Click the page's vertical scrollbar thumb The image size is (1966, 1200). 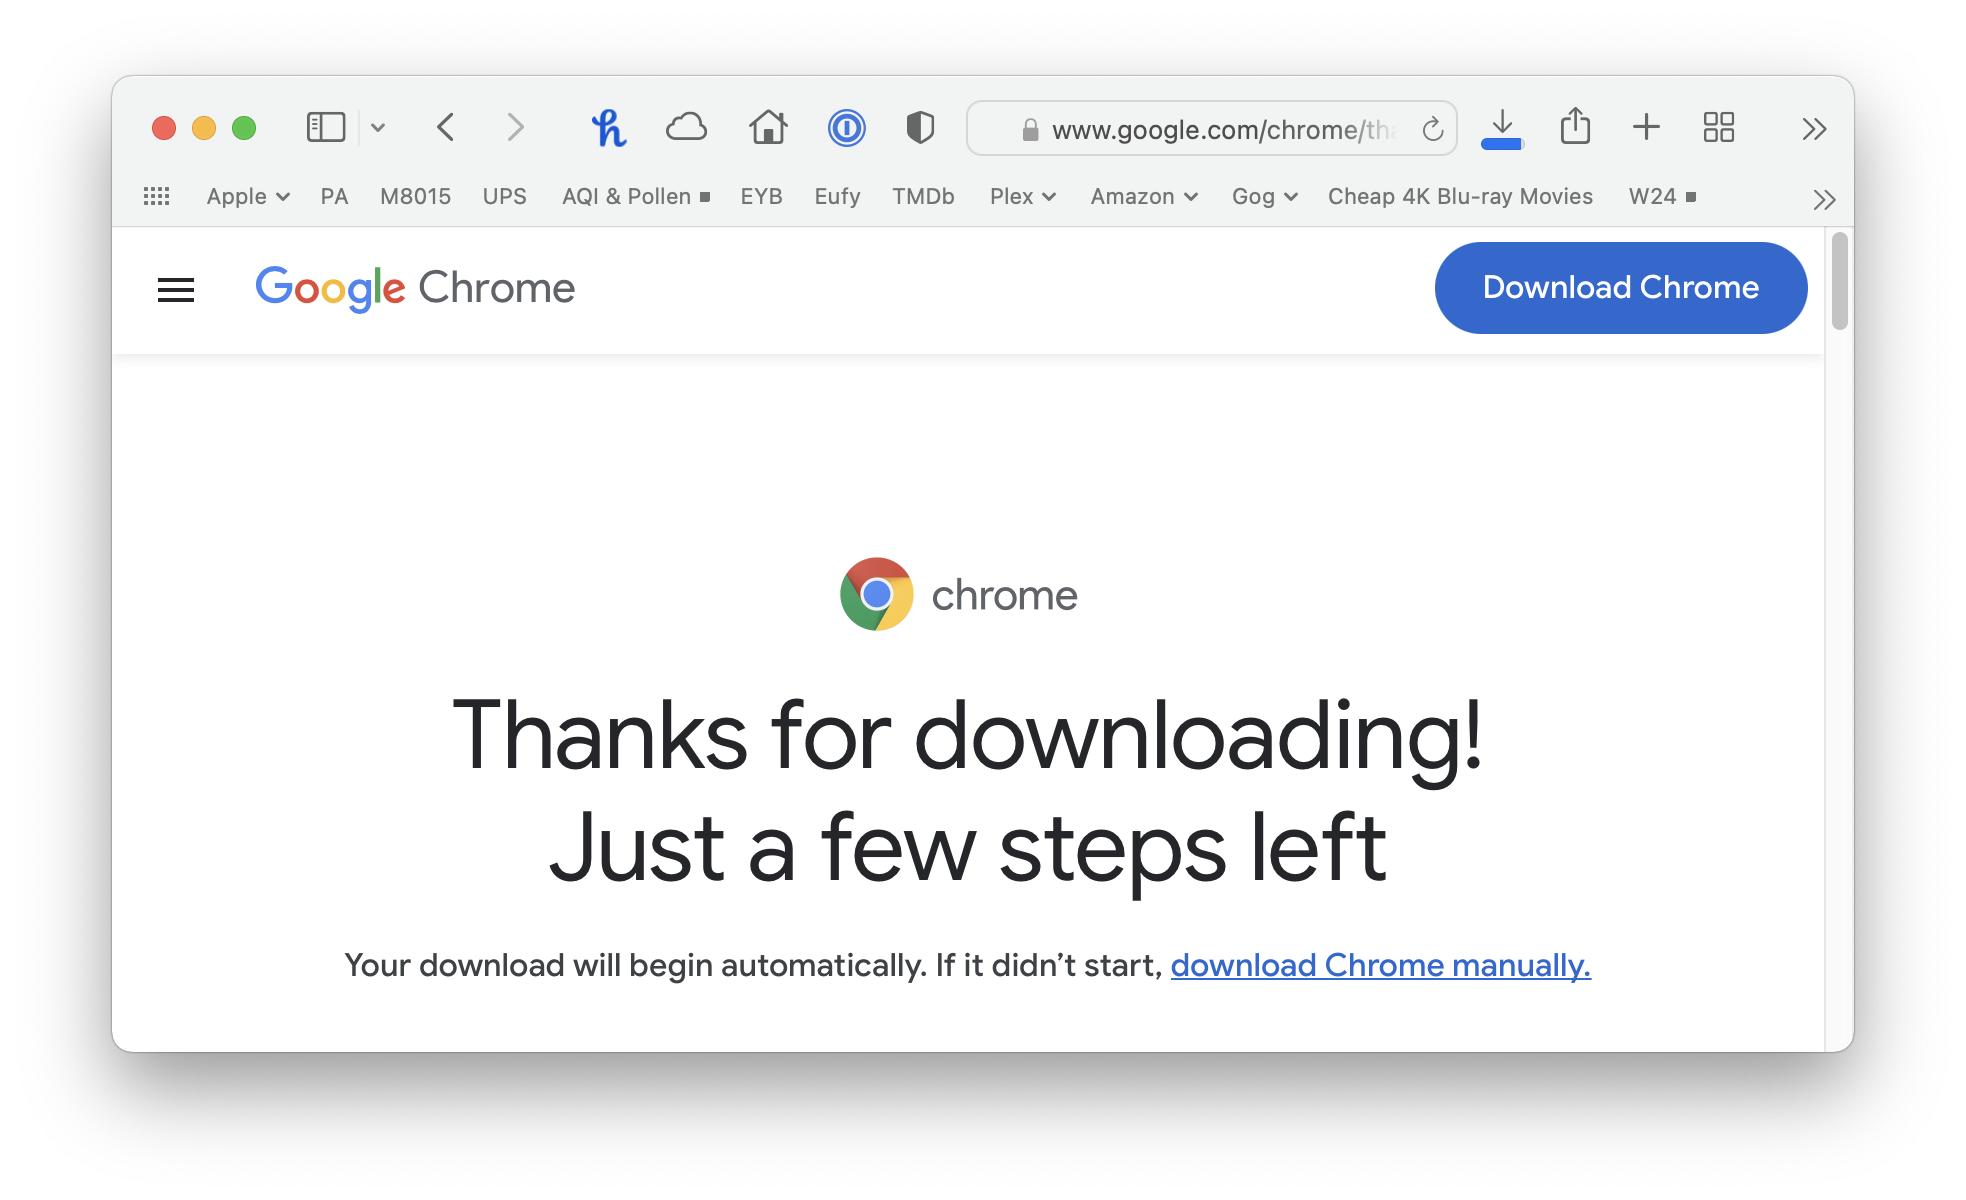tap(1839, 280)
